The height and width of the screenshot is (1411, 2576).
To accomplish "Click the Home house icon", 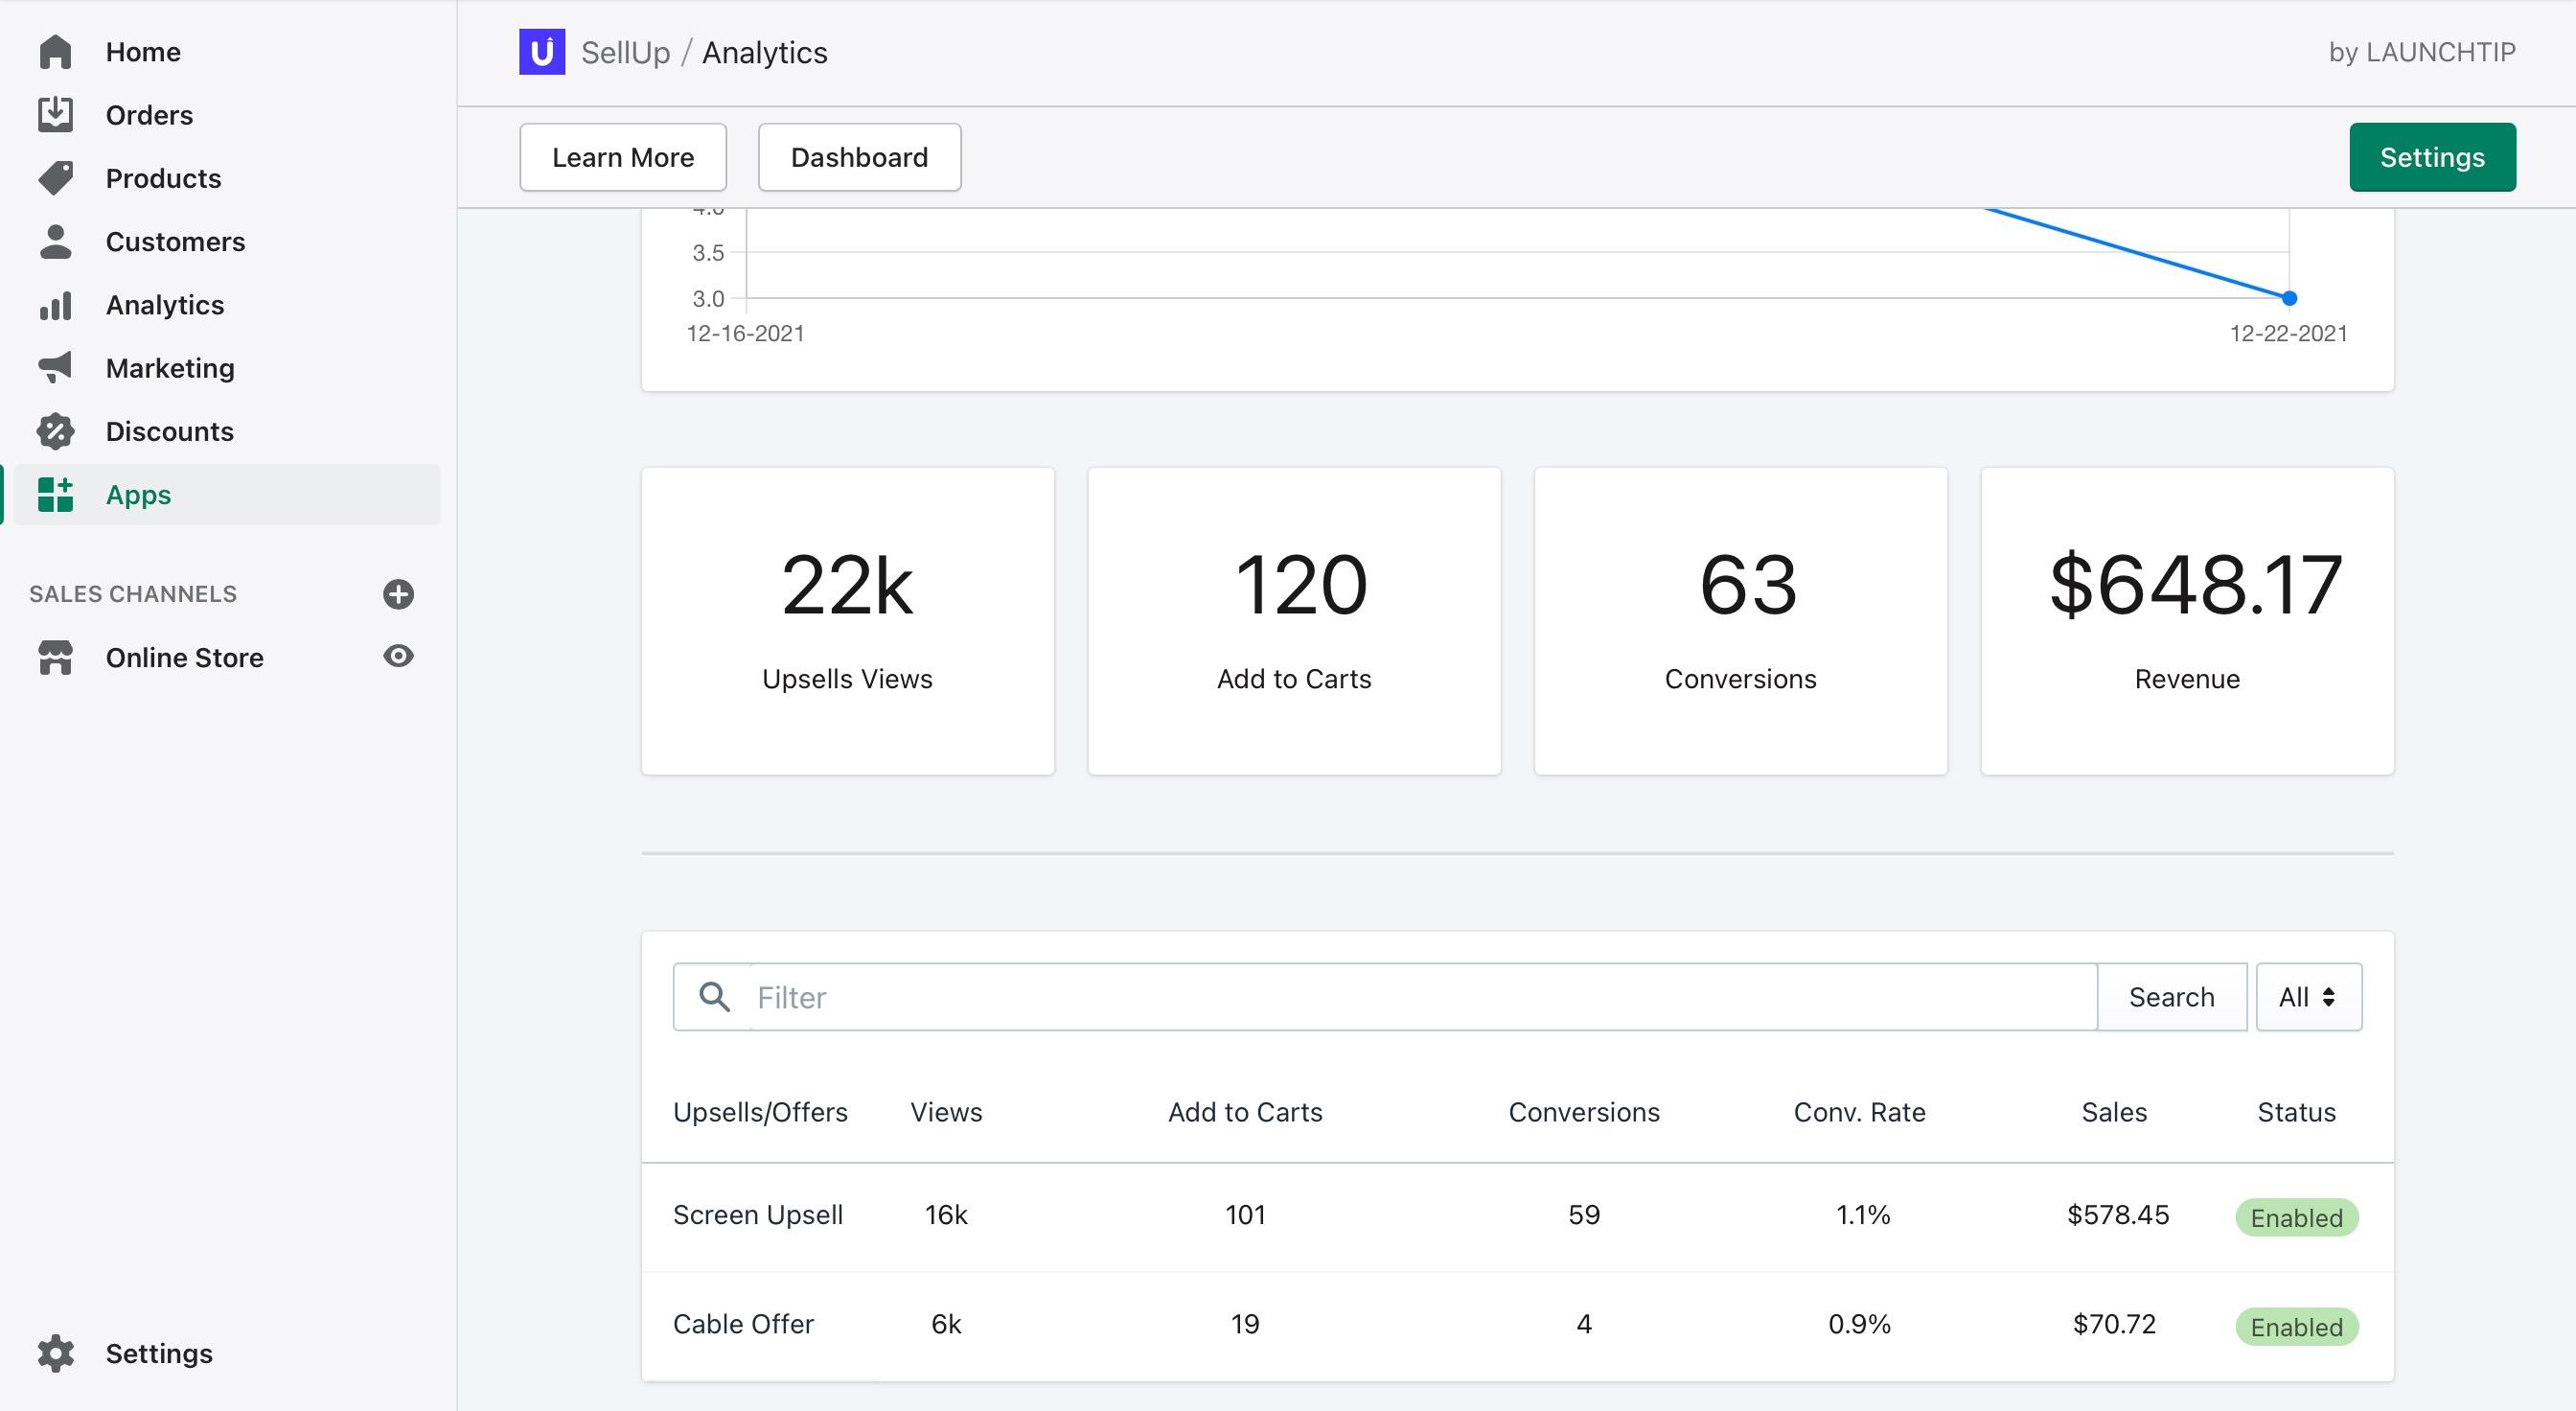I will tap(55, 52).
